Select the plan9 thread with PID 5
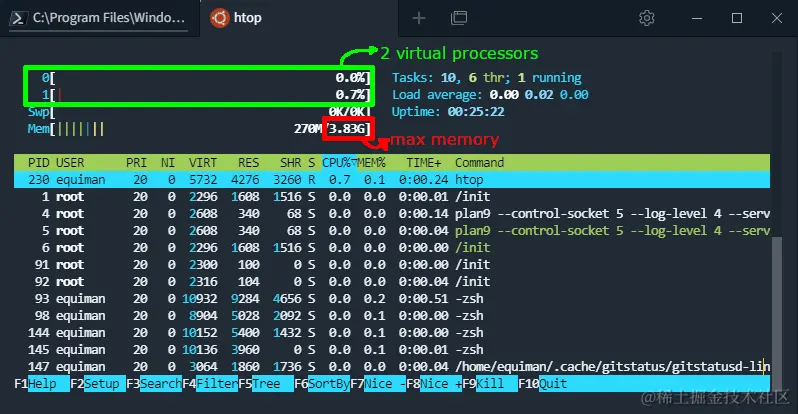798x414 pixels. tap(392, 231)
